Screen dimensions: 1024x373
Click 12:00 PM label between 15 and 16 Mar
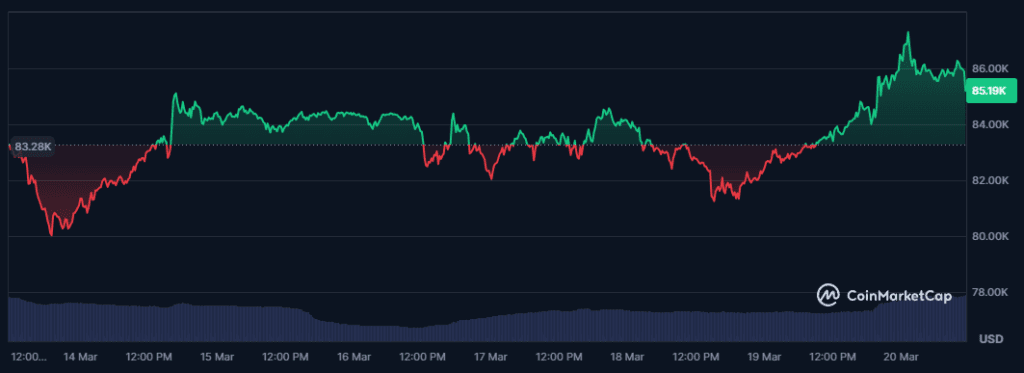[285, 357]
